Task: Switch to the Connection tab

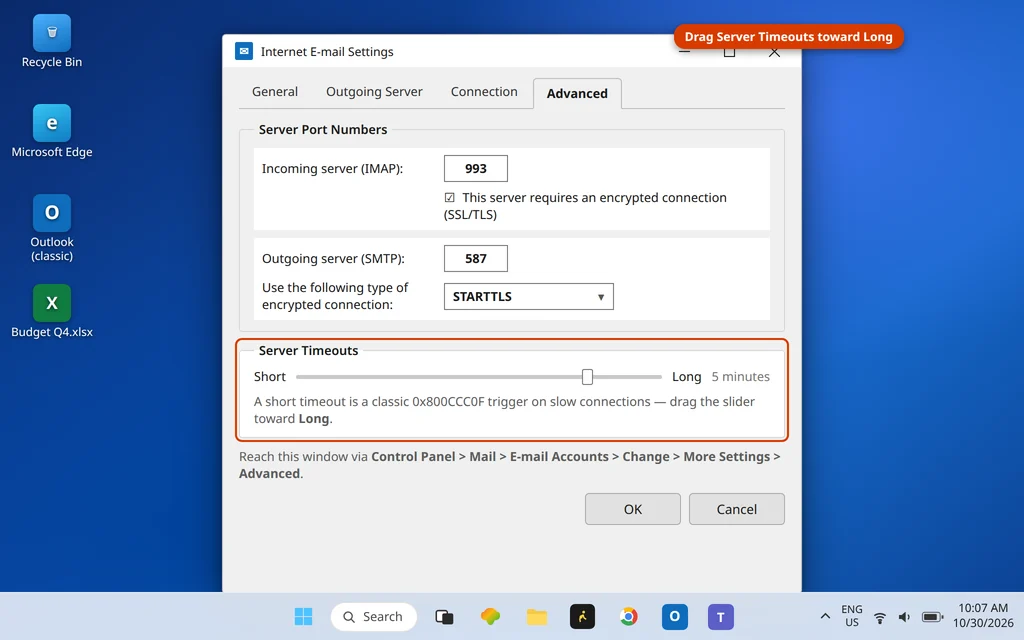Action: pos(484,92)
